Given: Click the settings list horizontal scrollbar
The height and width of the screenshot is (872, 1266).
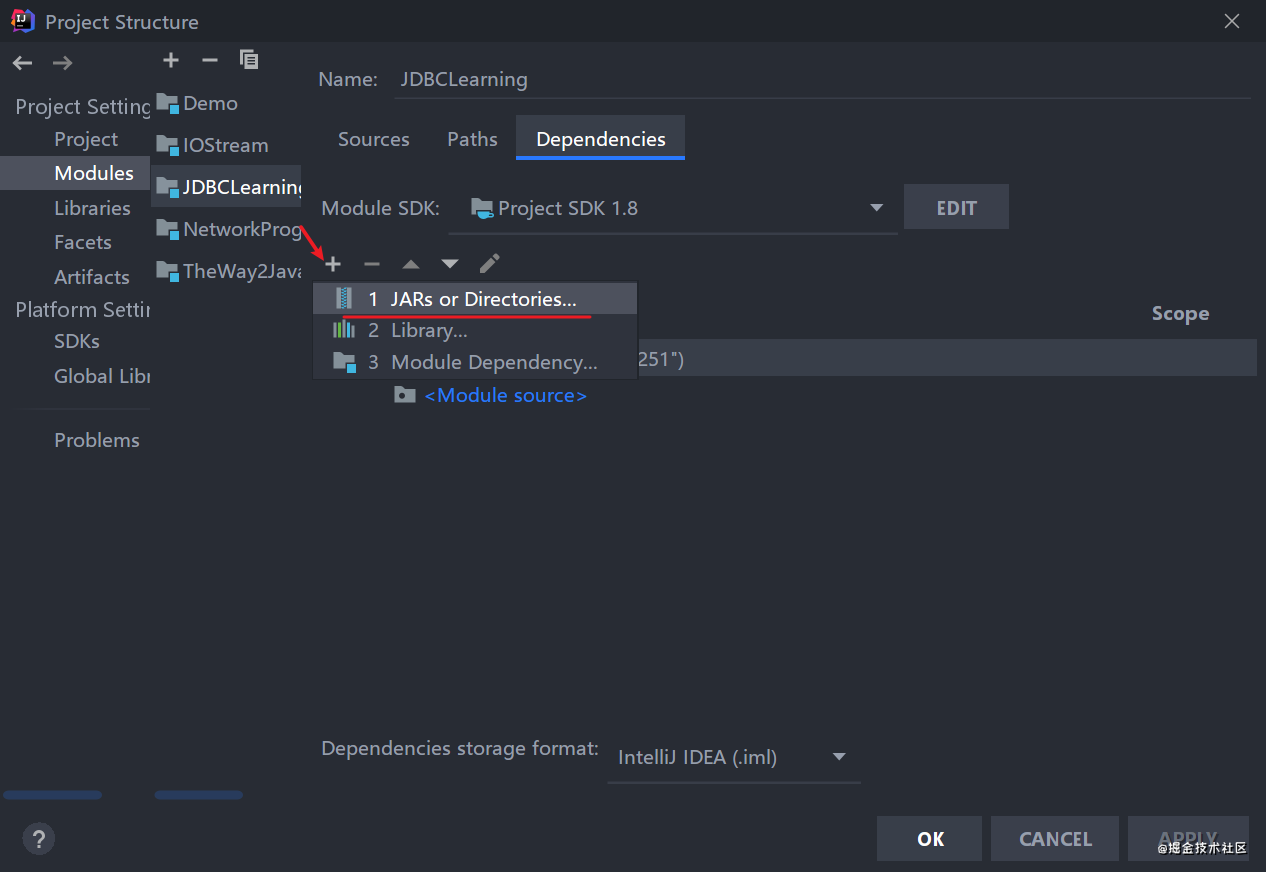Looking at the screenshot, I should pos(53,795).
